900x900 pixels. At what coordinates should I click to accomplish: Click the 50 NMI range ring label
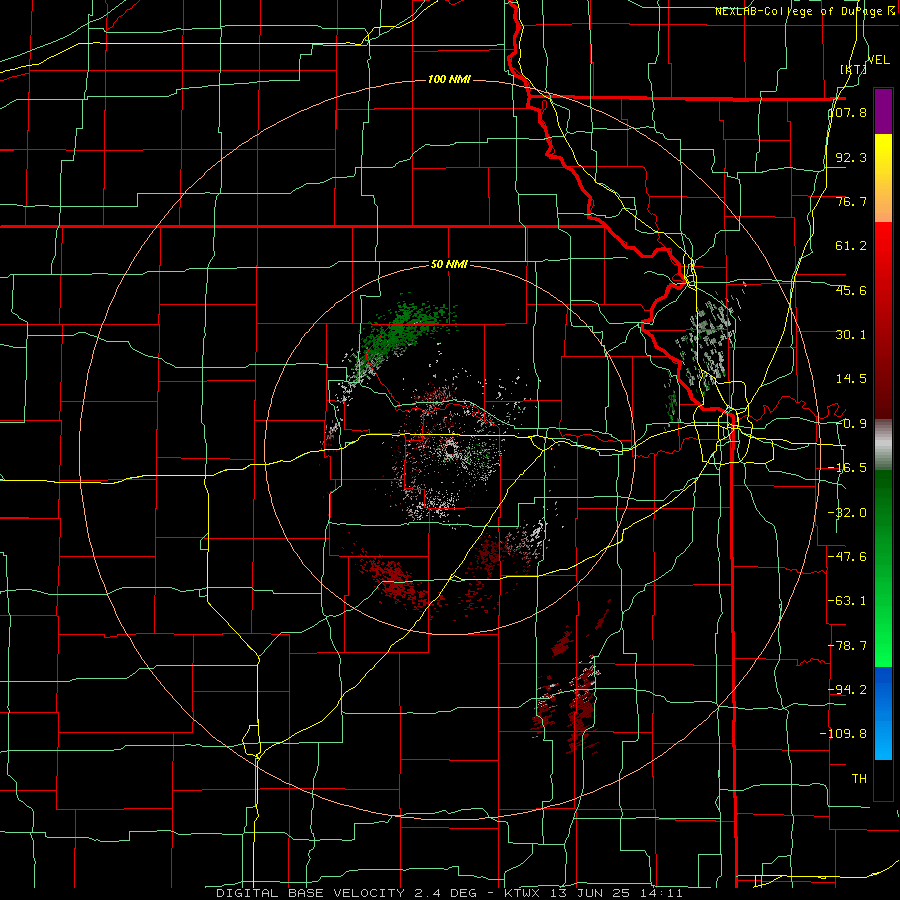449,264
